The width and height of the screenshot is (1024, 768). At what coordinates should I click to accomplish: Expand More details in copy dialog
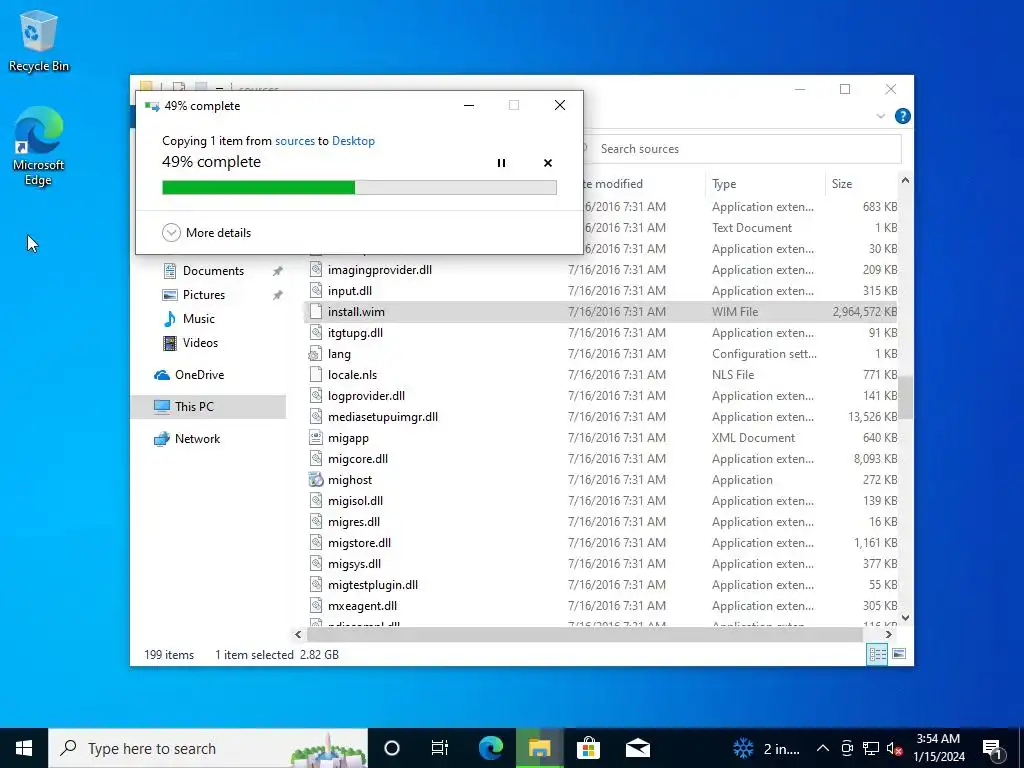pos(206,232)
